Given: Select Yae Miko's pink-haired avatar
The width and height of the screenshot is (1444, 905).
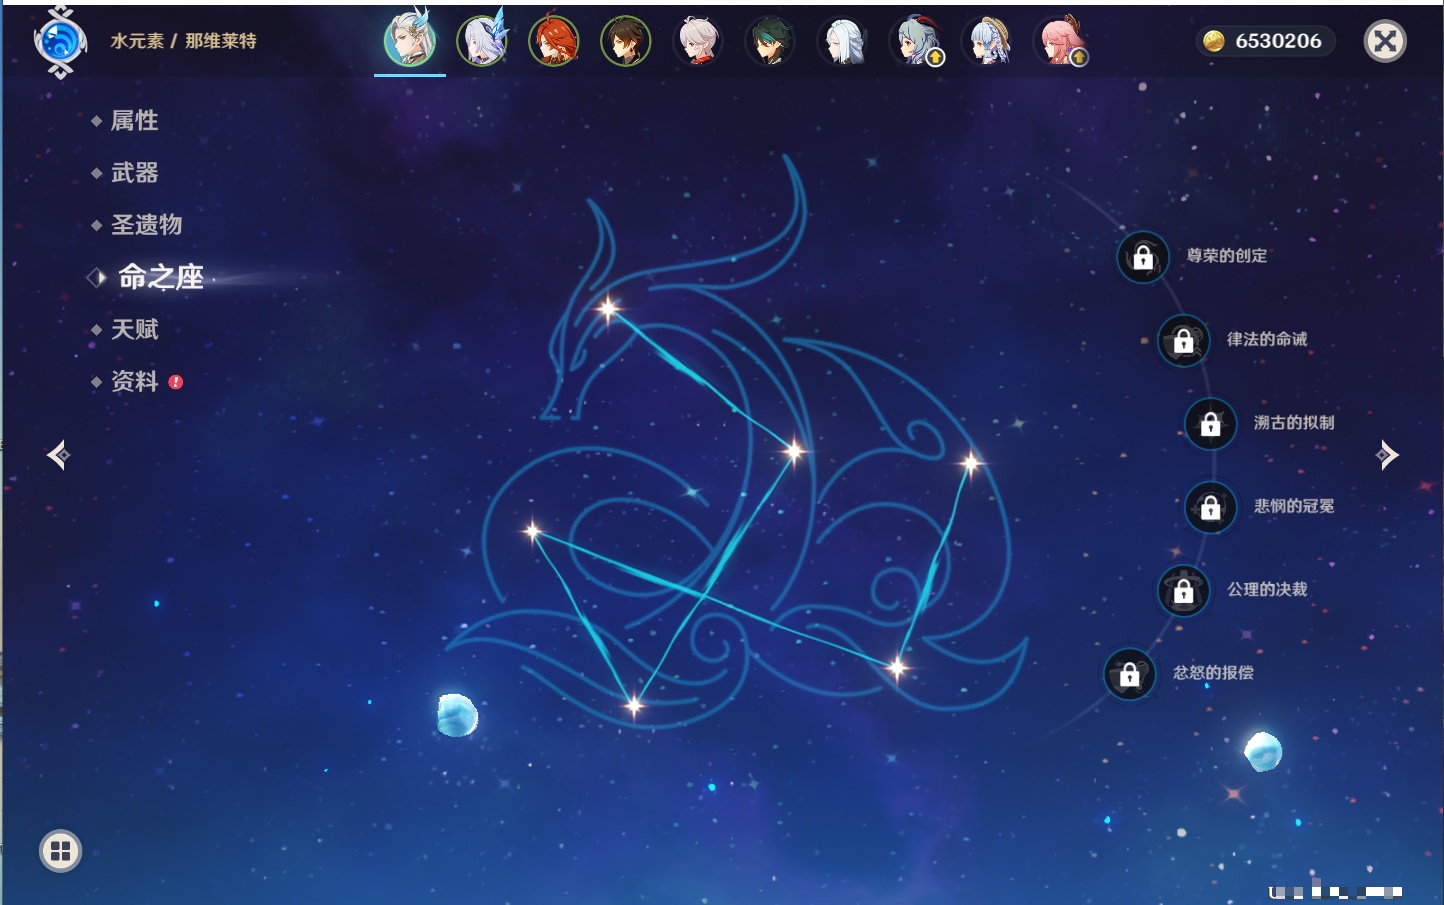Looking at the screenshot, I should point(1059,41).
